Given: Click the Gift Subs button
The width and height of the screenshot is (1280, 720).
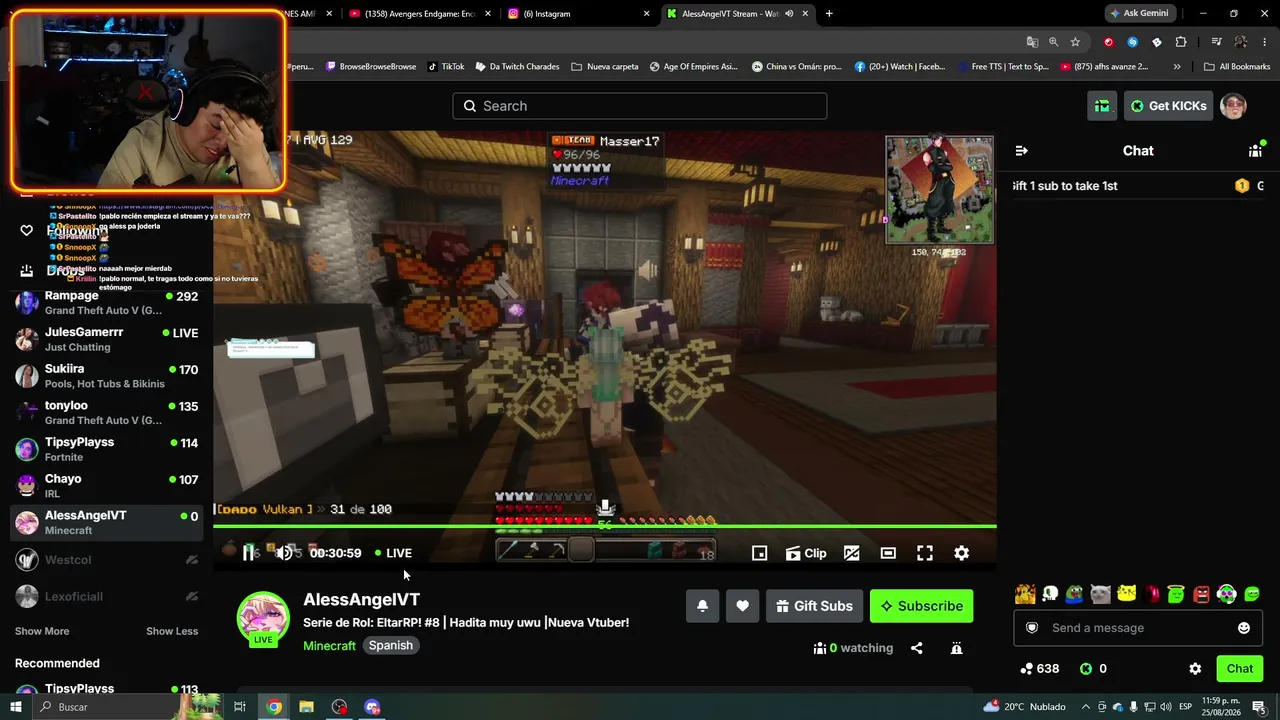Looking at the screenshot, I should tap(814, 606).
